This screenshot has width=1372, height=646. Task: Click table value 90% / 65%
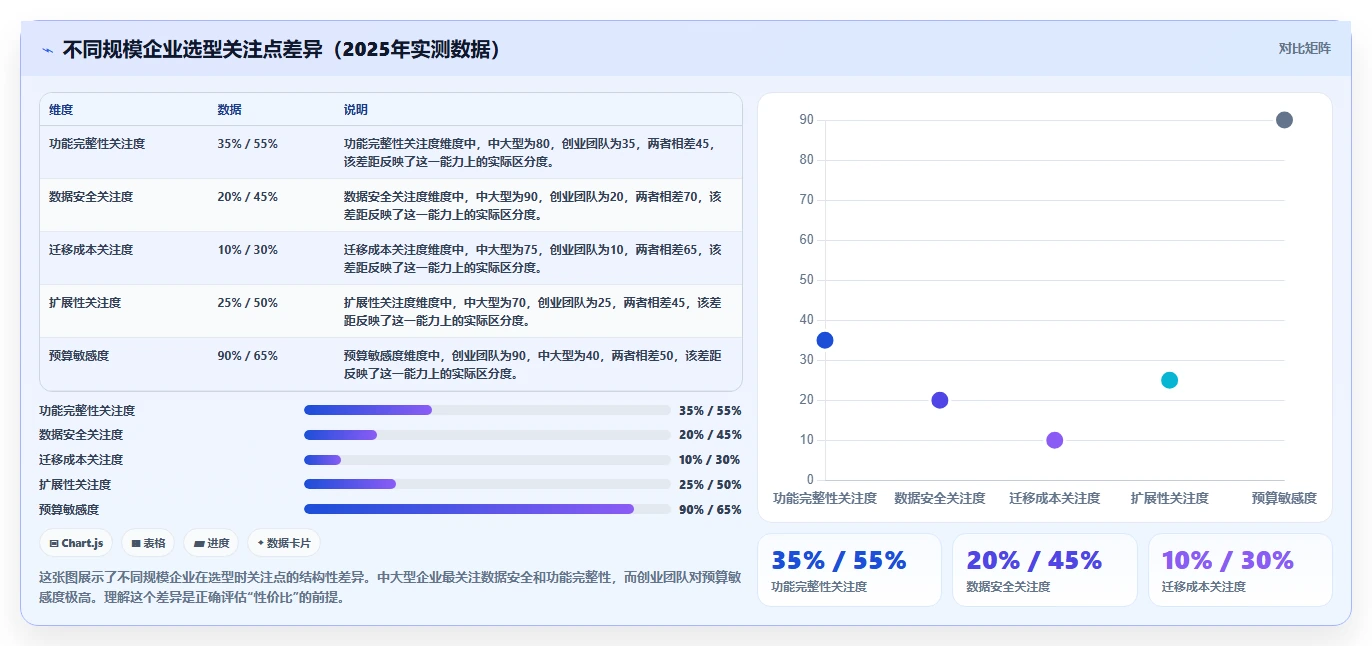pos(247,356)
